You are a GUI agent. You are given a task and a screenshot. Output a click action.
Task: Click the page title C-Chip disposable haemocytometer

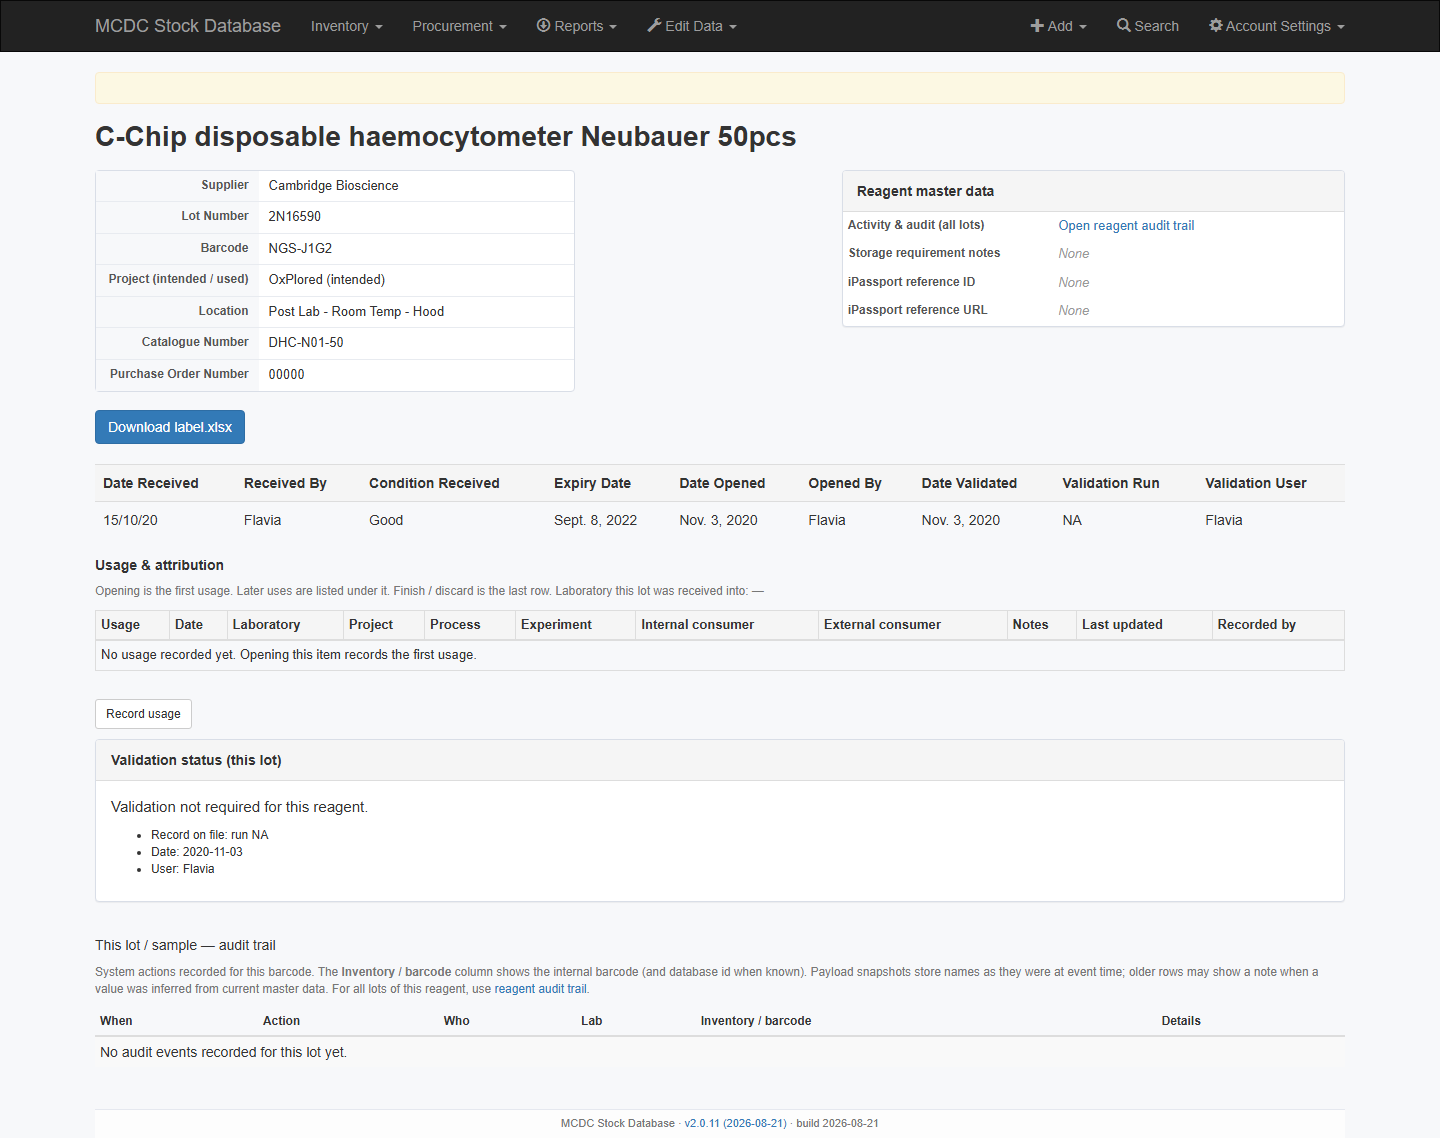(x=445, y=137)
